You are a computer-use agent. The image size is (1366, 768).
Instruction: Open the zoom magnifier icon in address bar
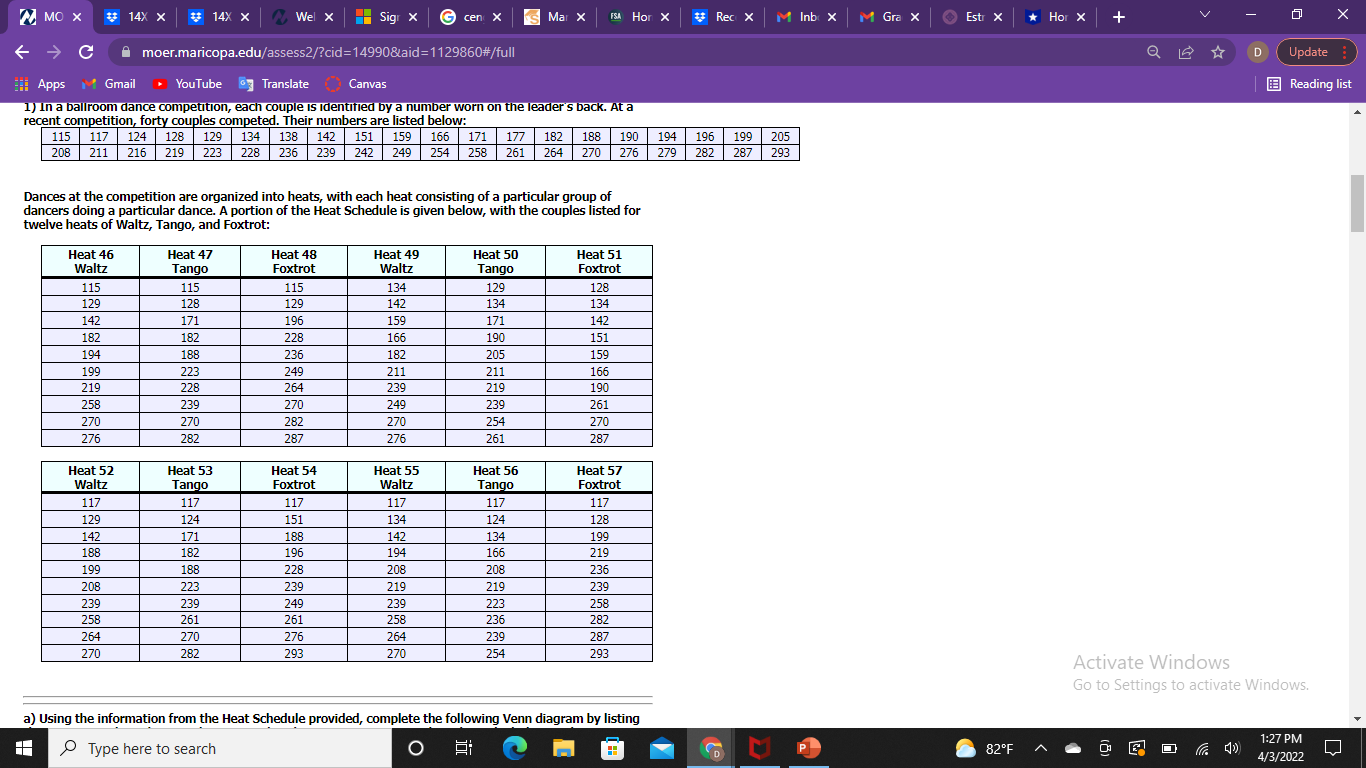1153,52
